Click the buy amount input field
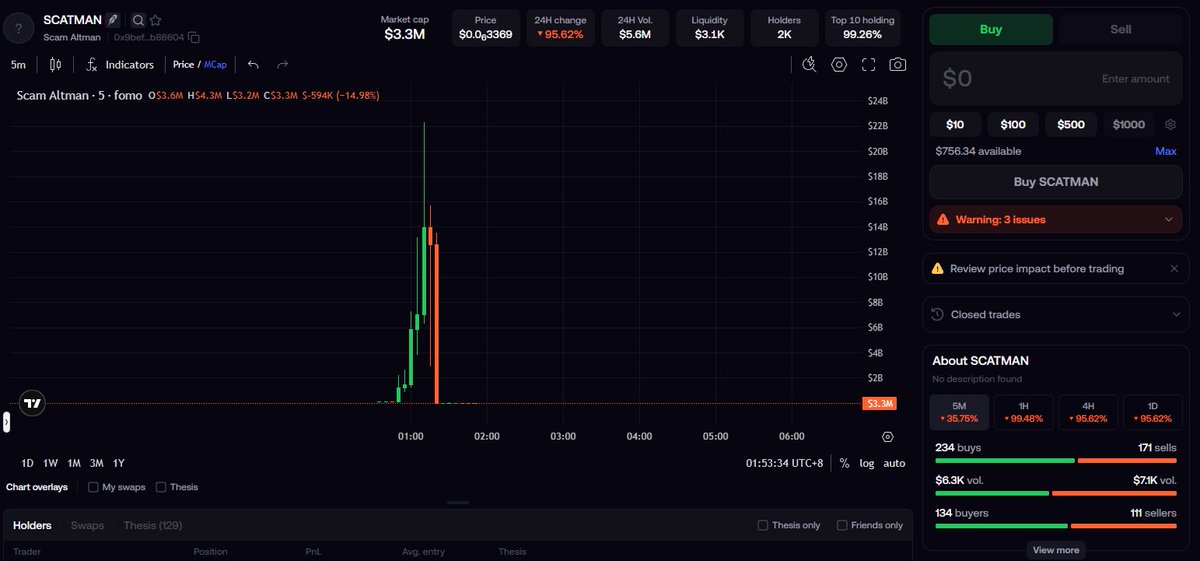The image size is (1200, 561). click(x=1056, y=79)
